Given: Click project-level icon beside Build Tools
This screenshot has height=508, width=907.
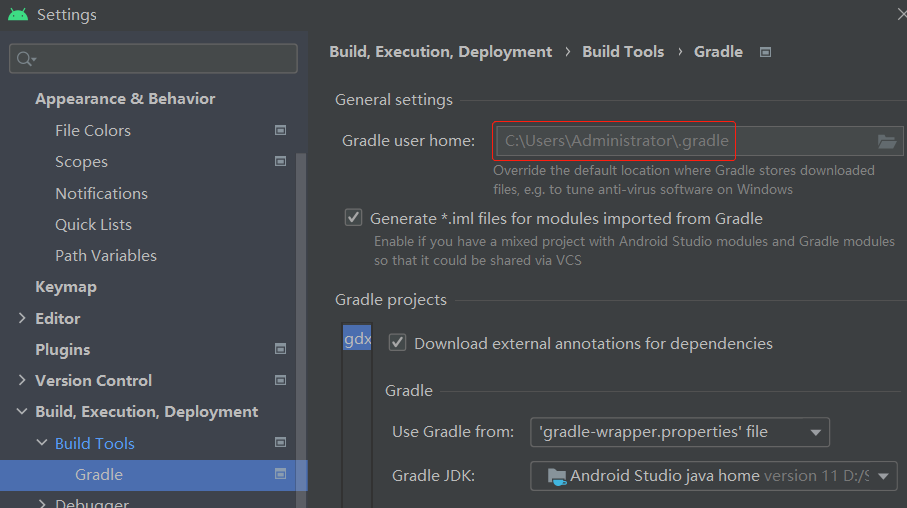Looking at the screenshot, I should coord(280,443).
